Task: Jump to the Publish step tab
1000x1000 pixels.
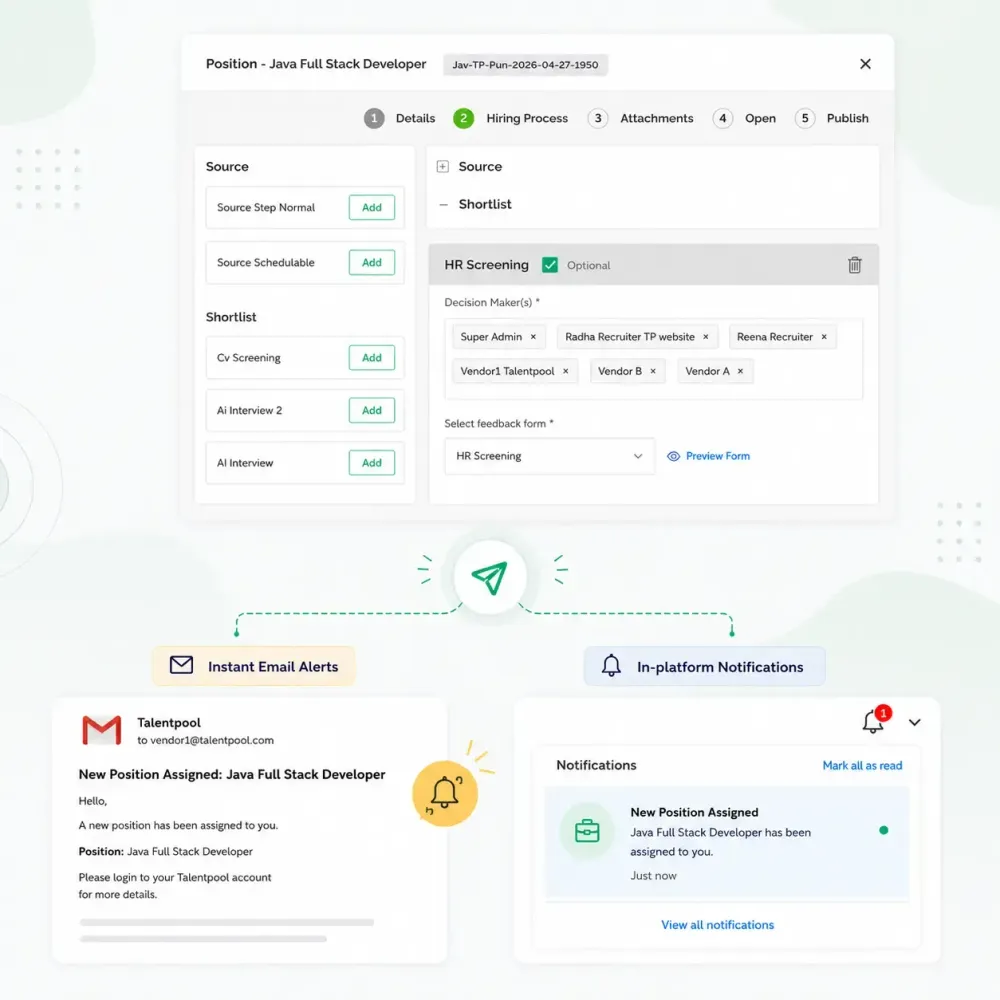Action: (847, 118)
